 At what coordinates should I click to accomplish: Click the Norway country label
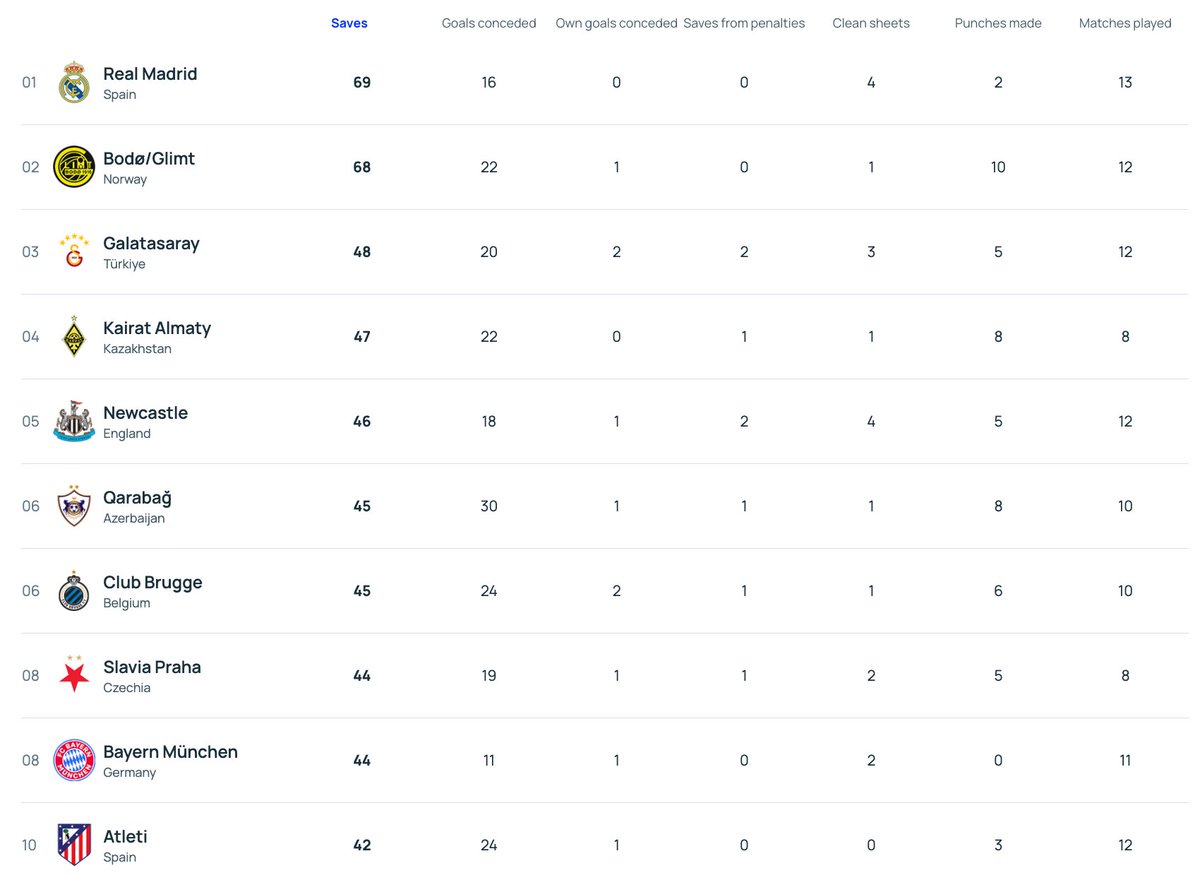tap(125, 180)
